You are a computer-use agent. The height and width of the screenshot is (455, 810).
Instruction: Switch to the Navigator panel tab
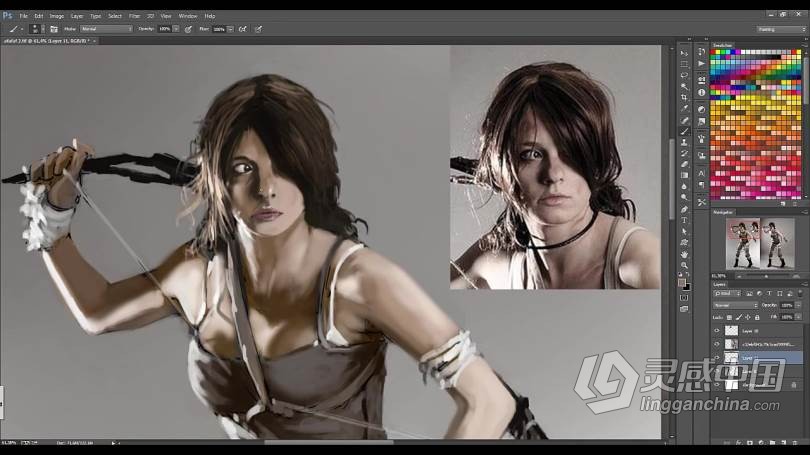[x=723, y=212]
